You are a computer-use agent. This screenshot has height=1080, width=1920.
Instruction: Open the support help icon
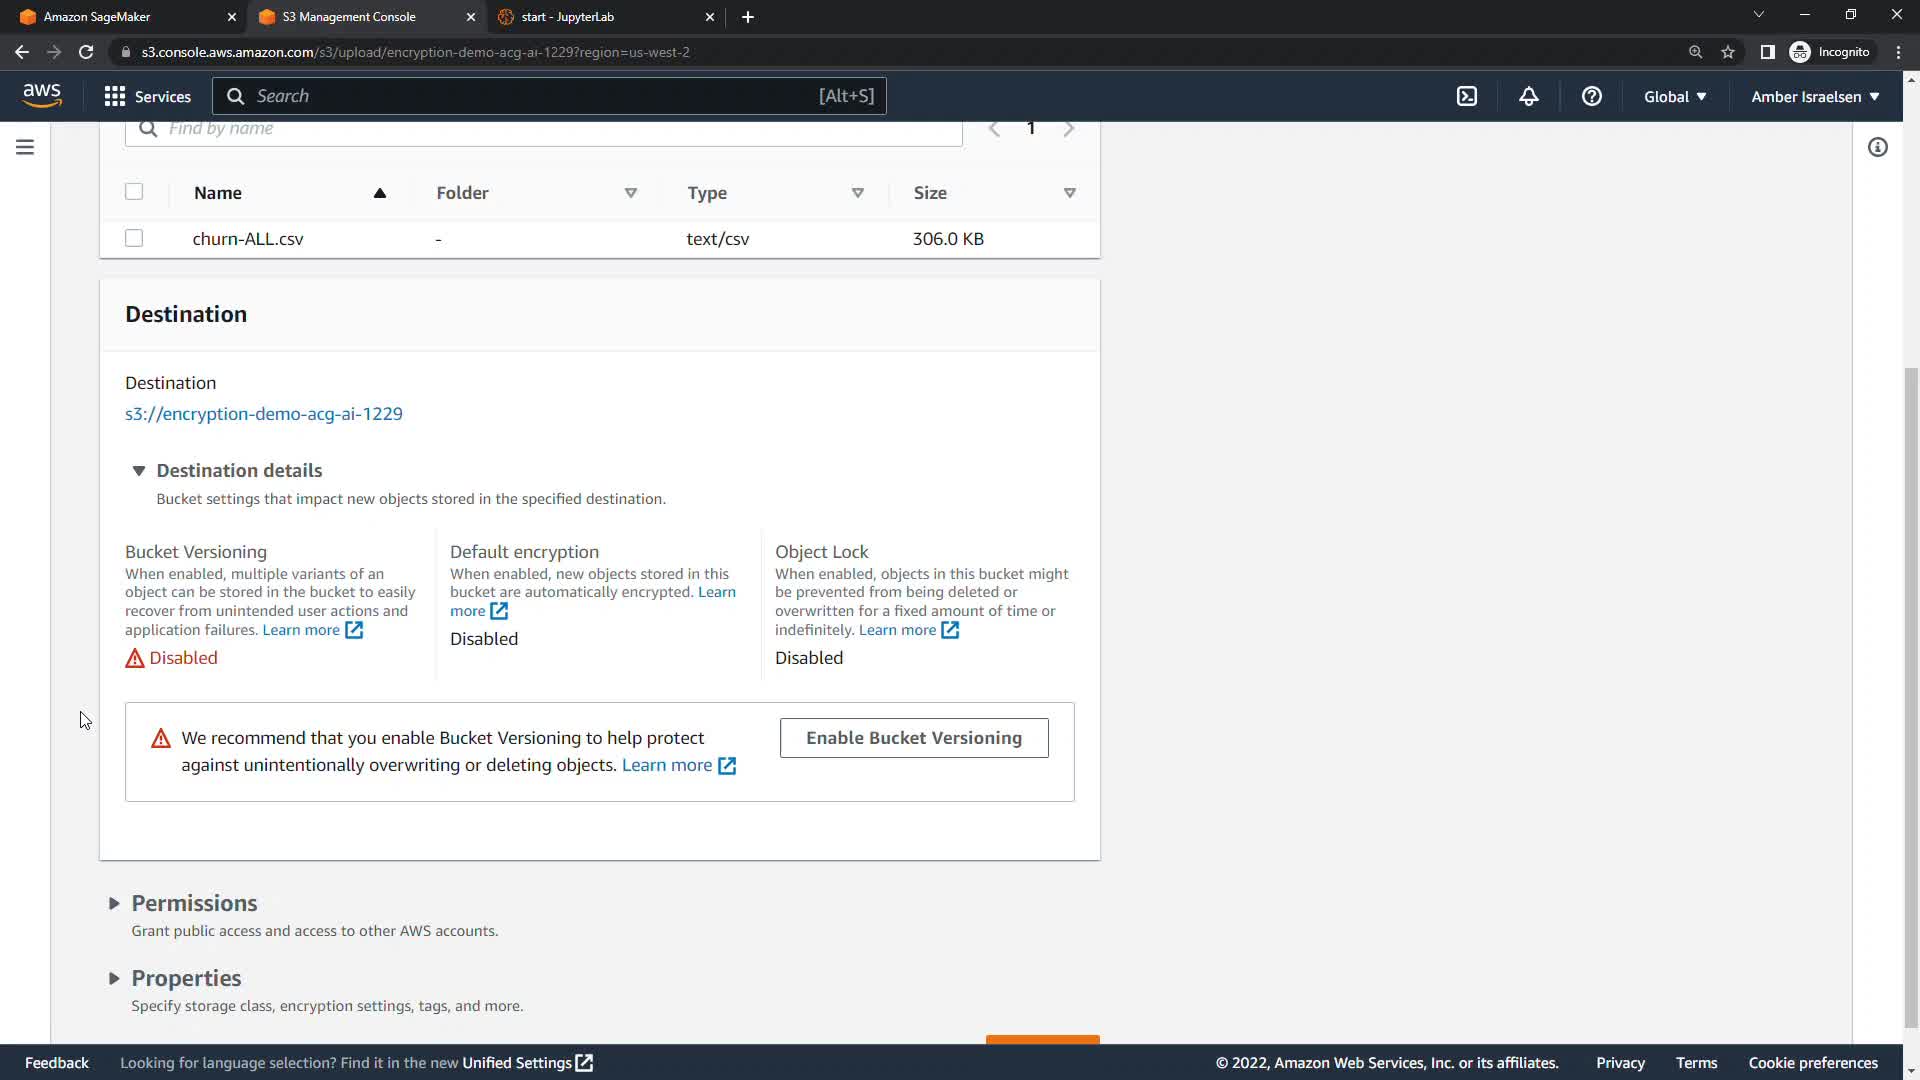click(1591, 96)
